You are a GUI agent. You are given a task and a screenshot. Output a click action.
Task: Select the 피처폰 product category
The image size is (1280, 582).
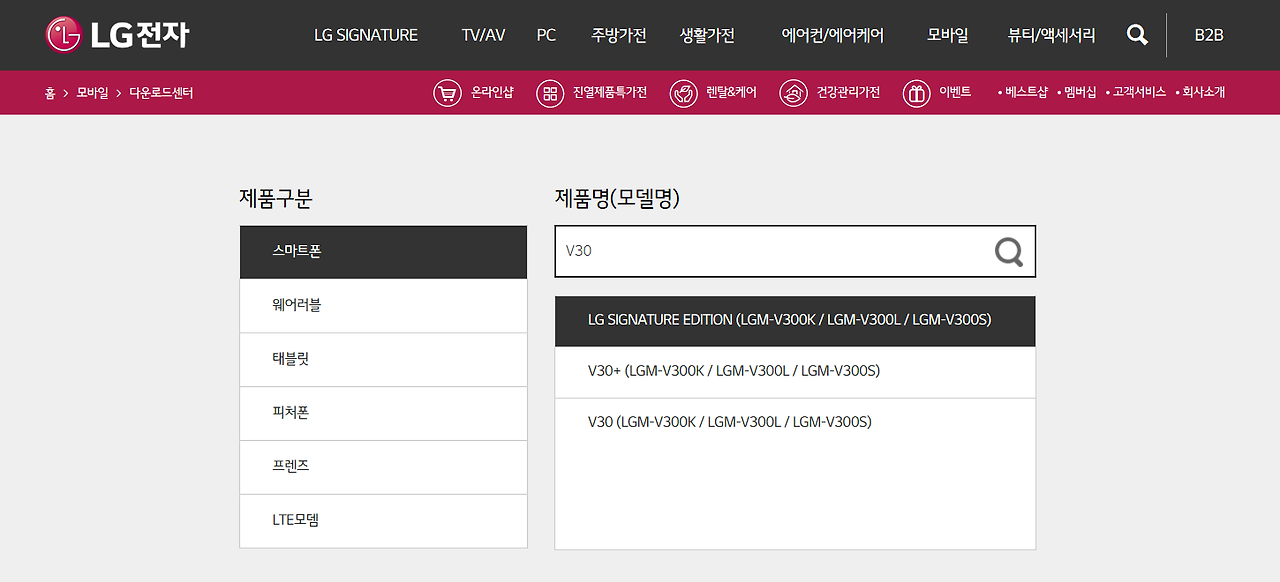pos(383,413)
